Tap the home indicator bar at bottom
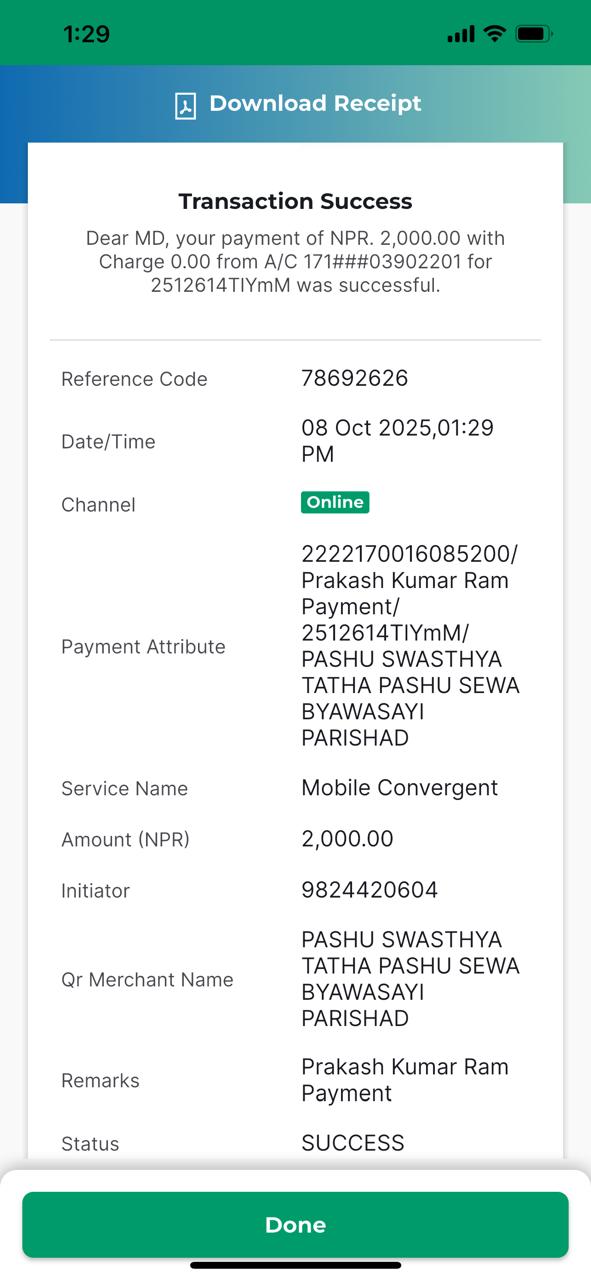The image size is (591, 1280). click(x=295, y=1265)
